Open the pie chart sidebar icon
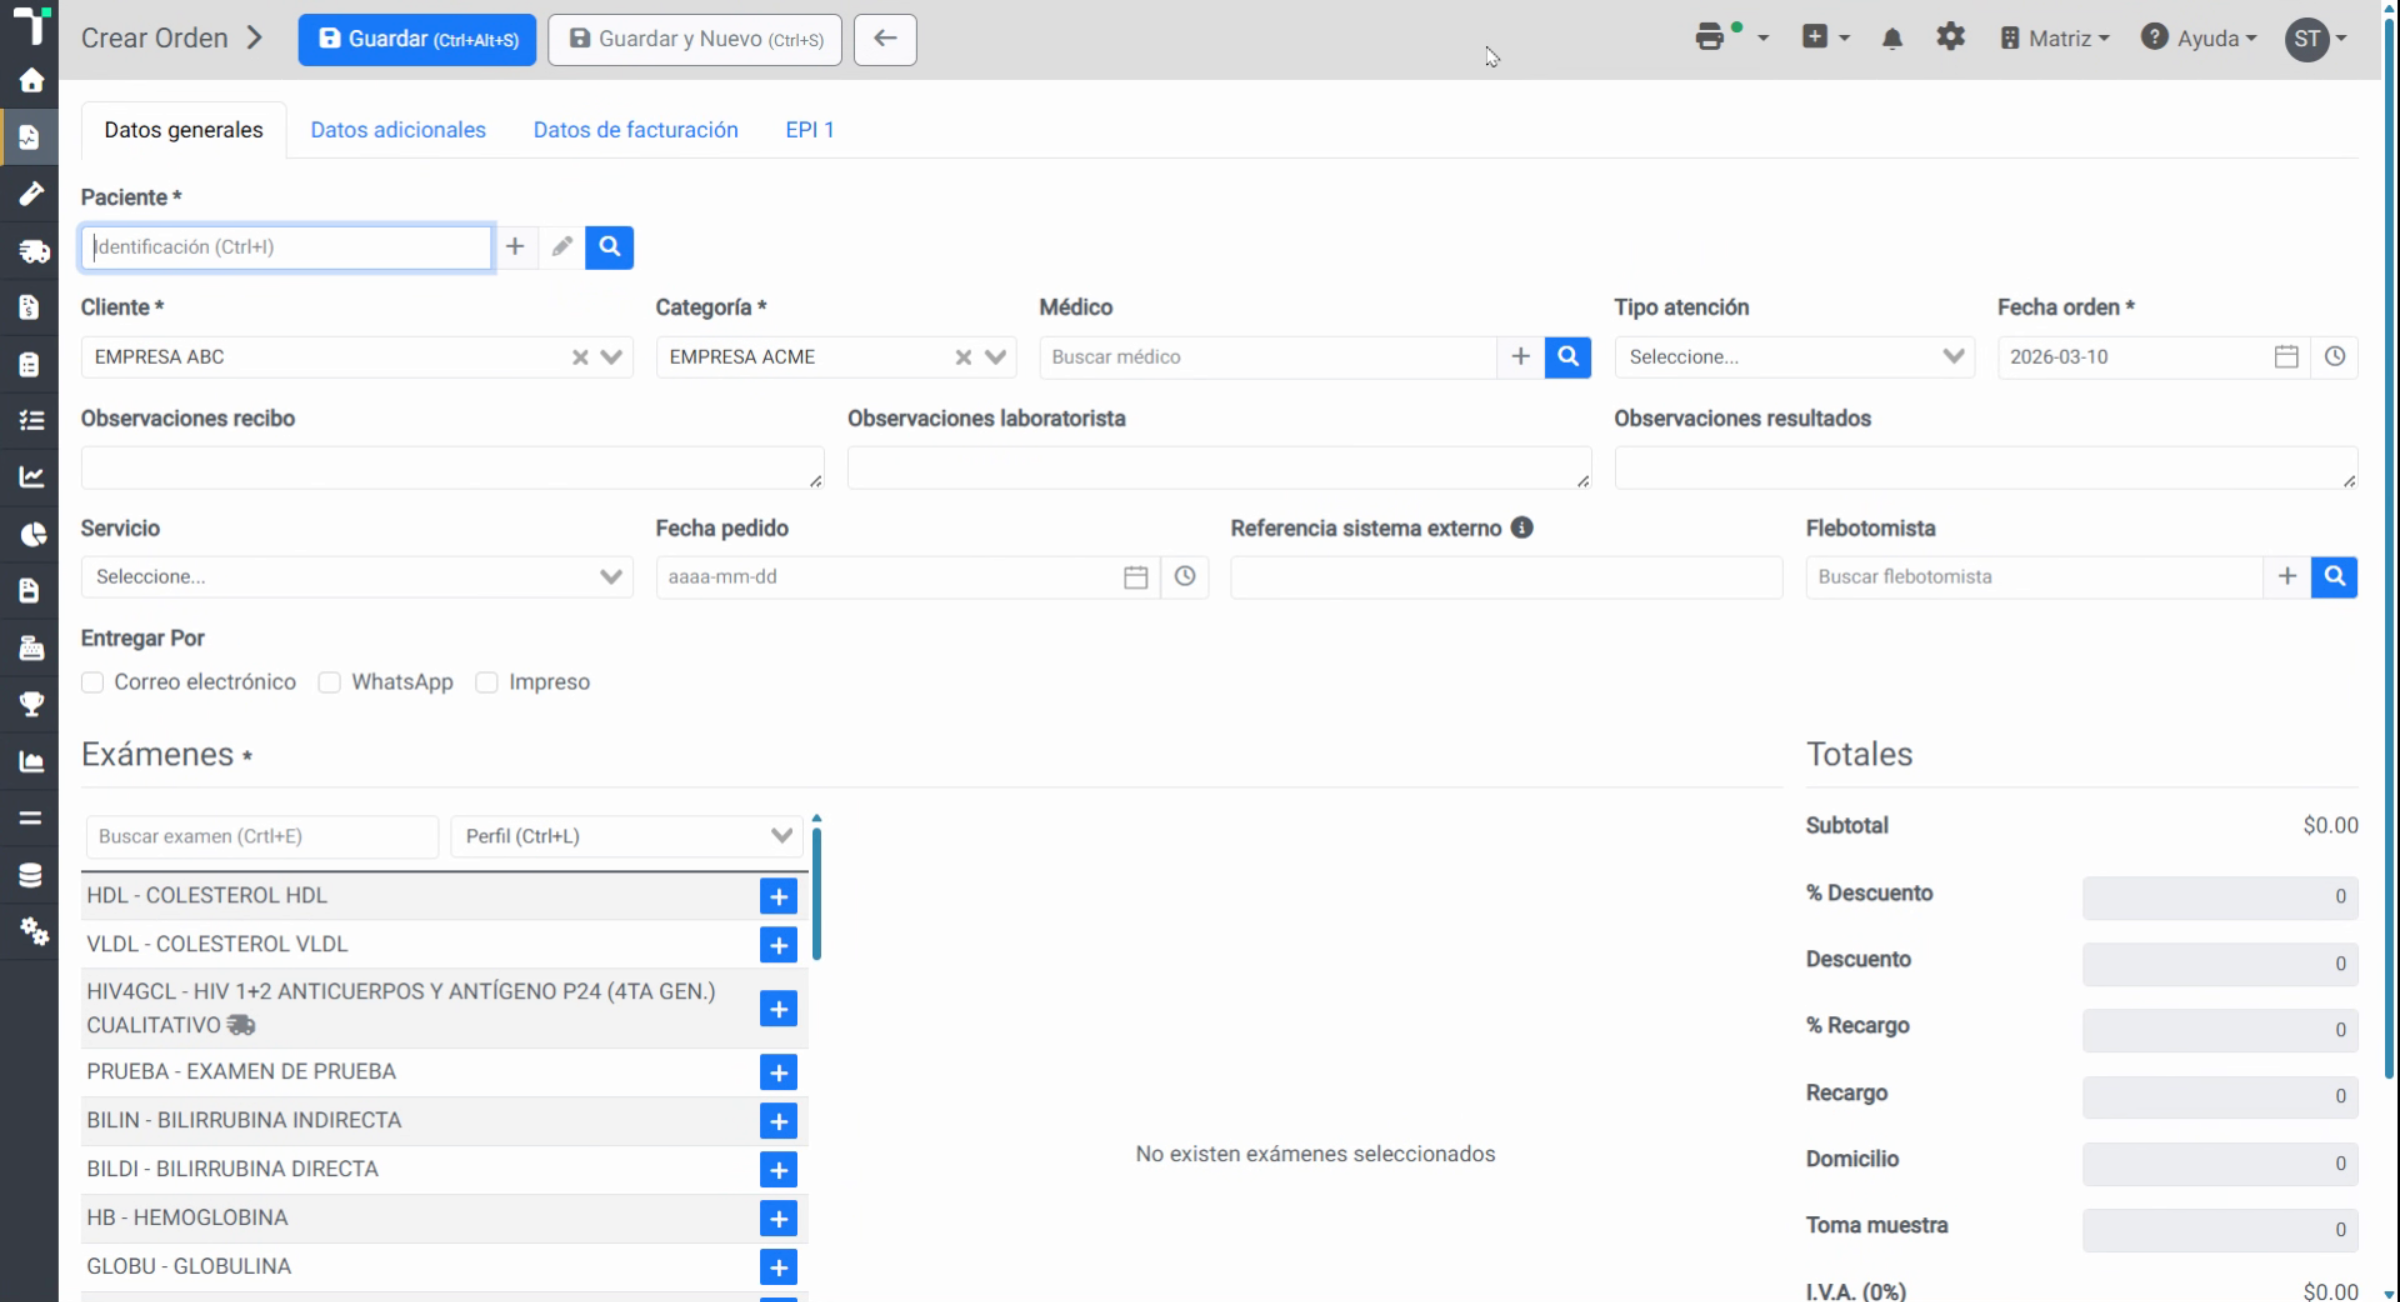The image size is (2400, 1302). pos(31,534)
